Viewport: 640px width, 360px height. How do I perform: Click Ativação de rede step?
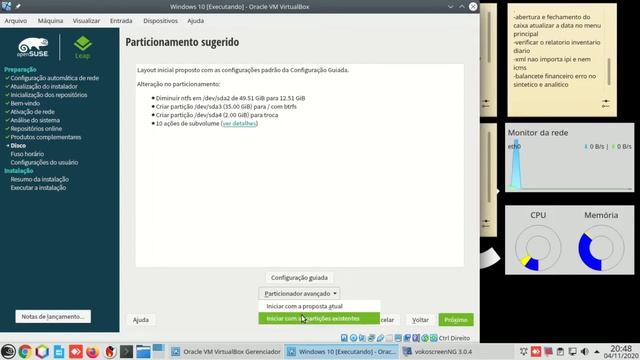[x=32, y=111]
